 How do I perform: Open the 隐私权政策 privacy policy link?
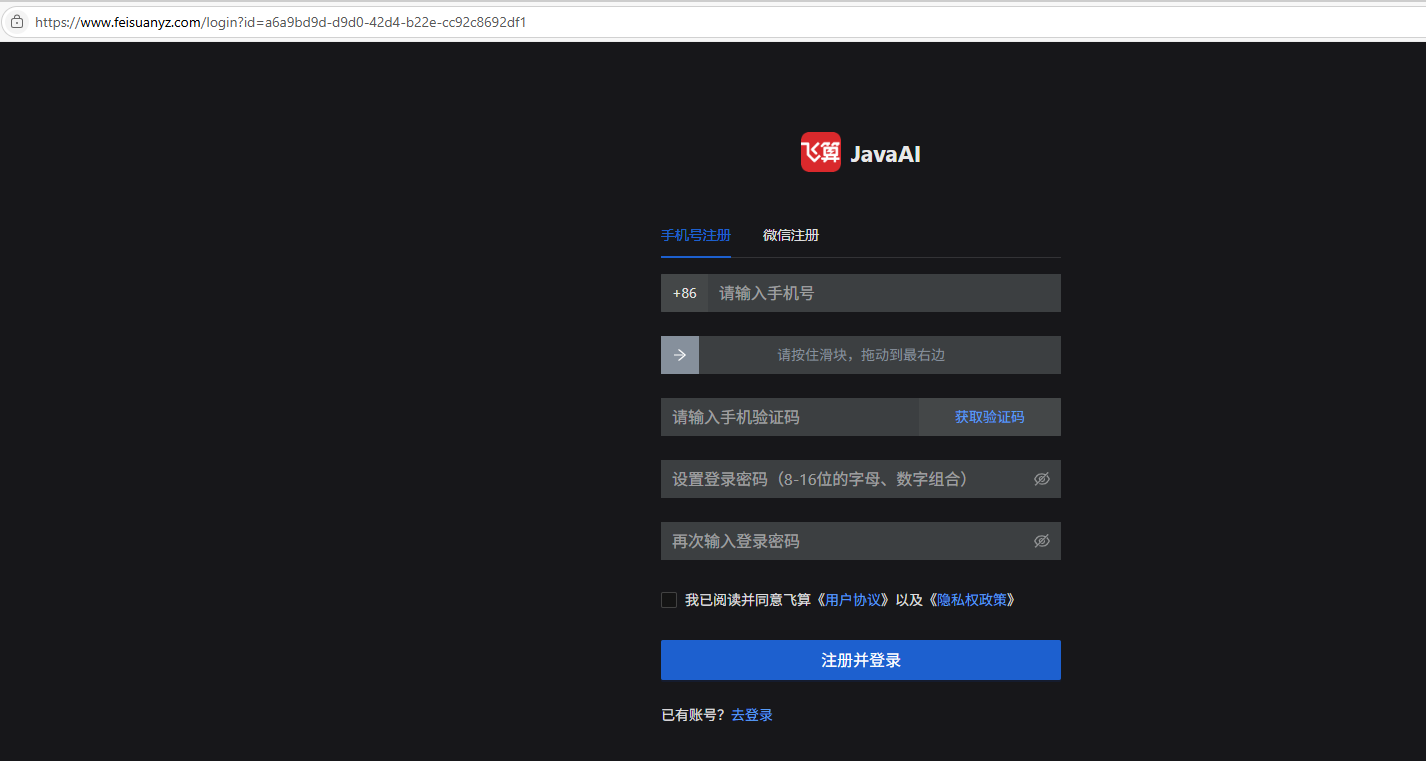pos(972,599)
